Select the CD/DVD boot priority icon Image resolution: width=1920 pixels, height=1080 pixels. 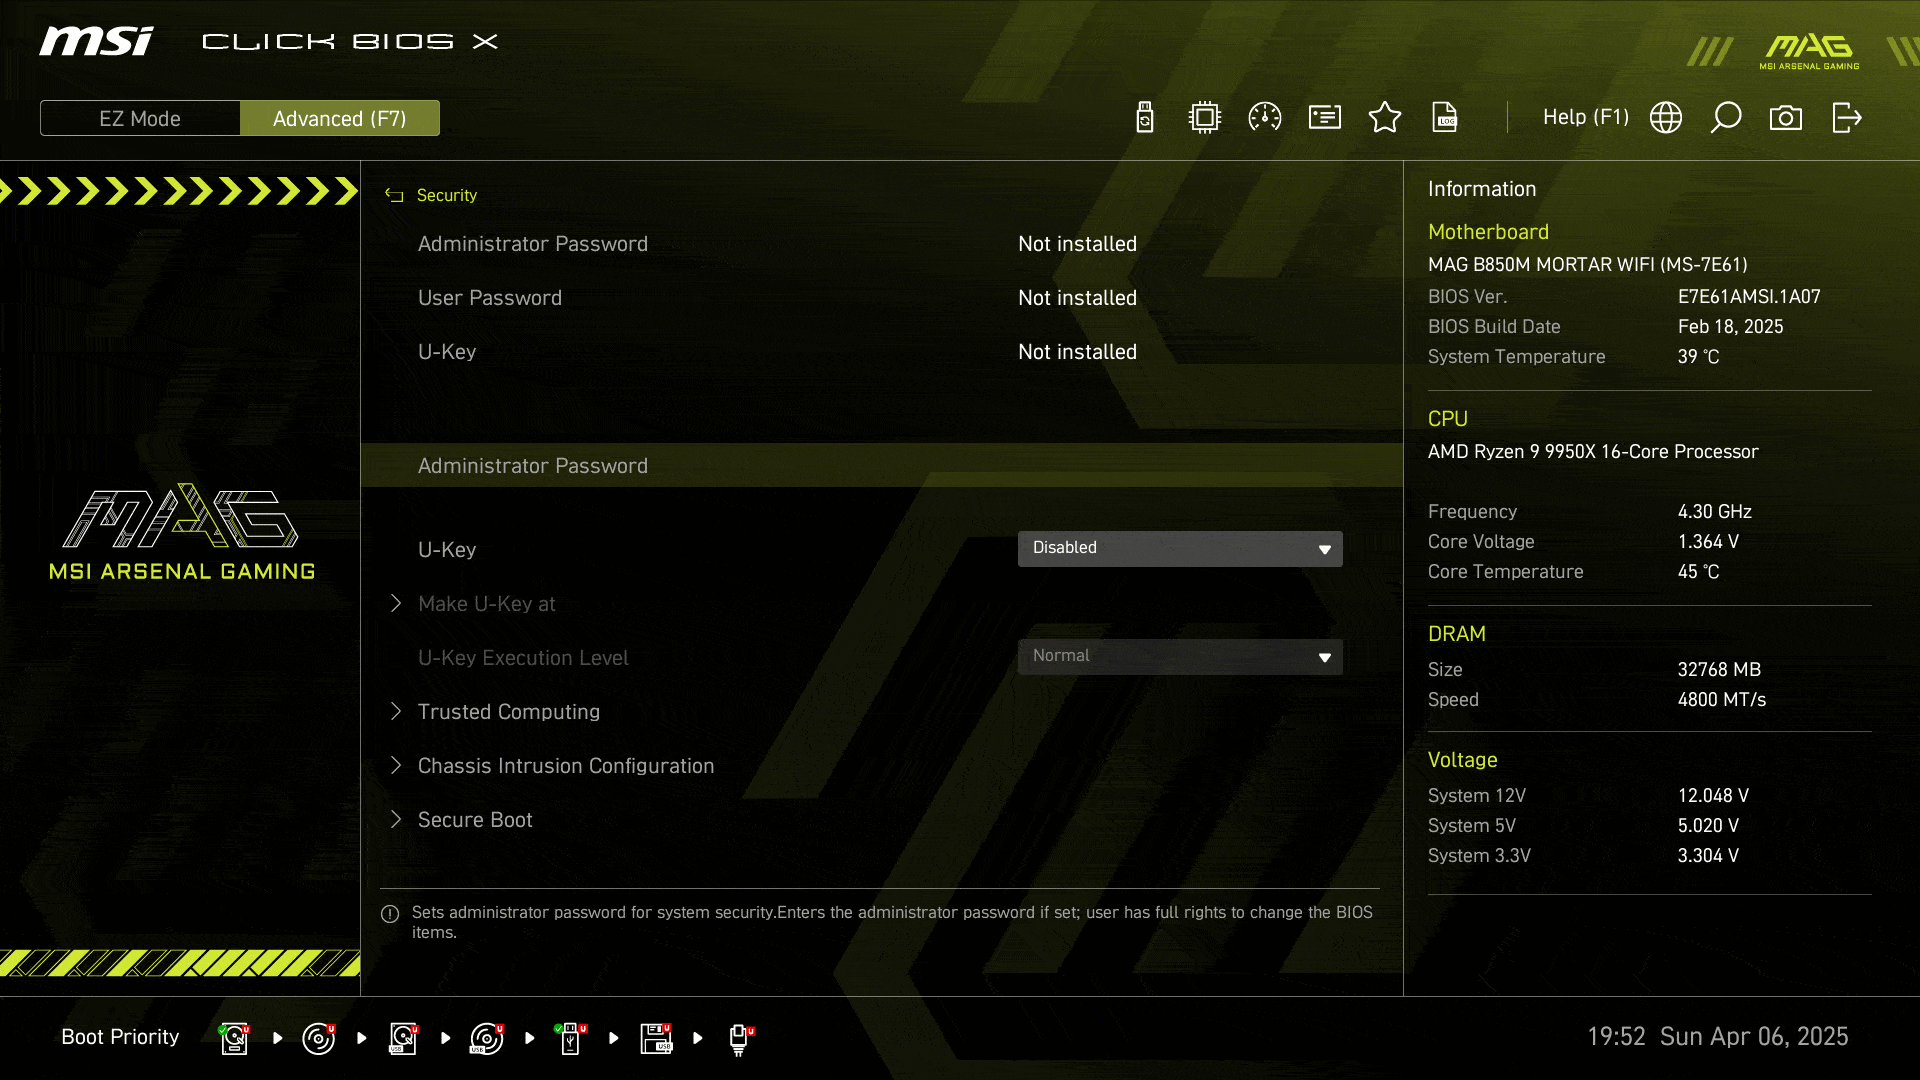319,1038
